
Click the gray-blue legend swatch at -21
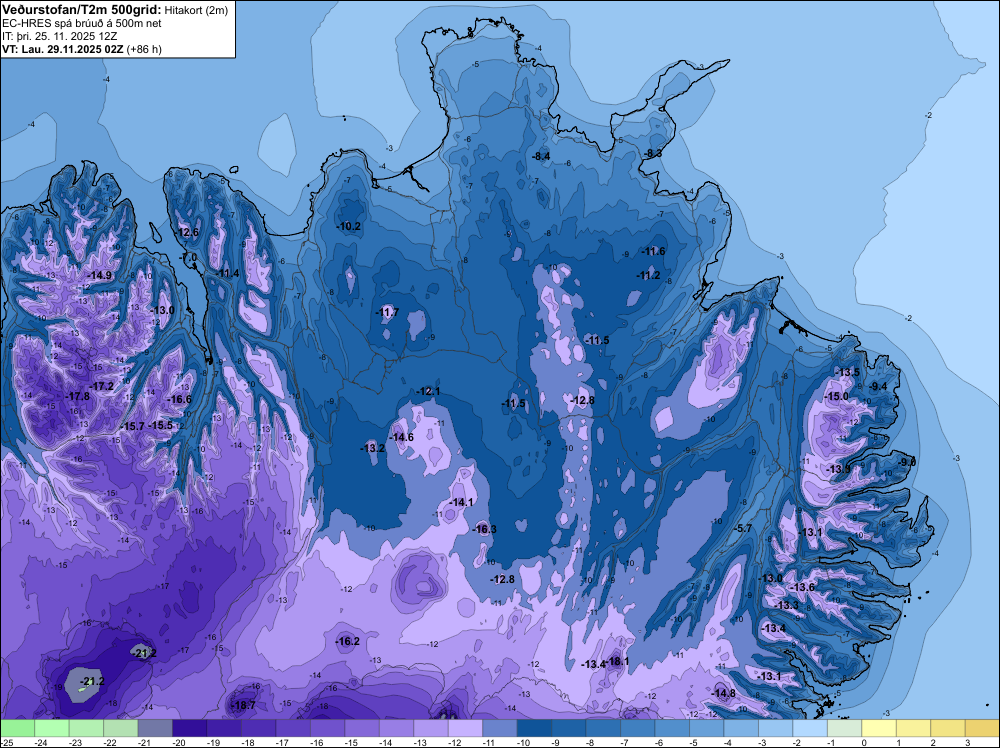click(155, 728)
